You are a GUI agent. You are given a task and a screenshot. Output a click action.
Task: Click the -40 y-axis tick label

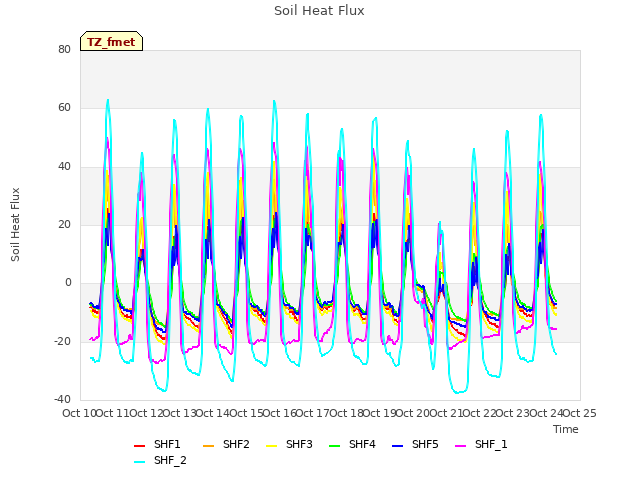[62, 400]
